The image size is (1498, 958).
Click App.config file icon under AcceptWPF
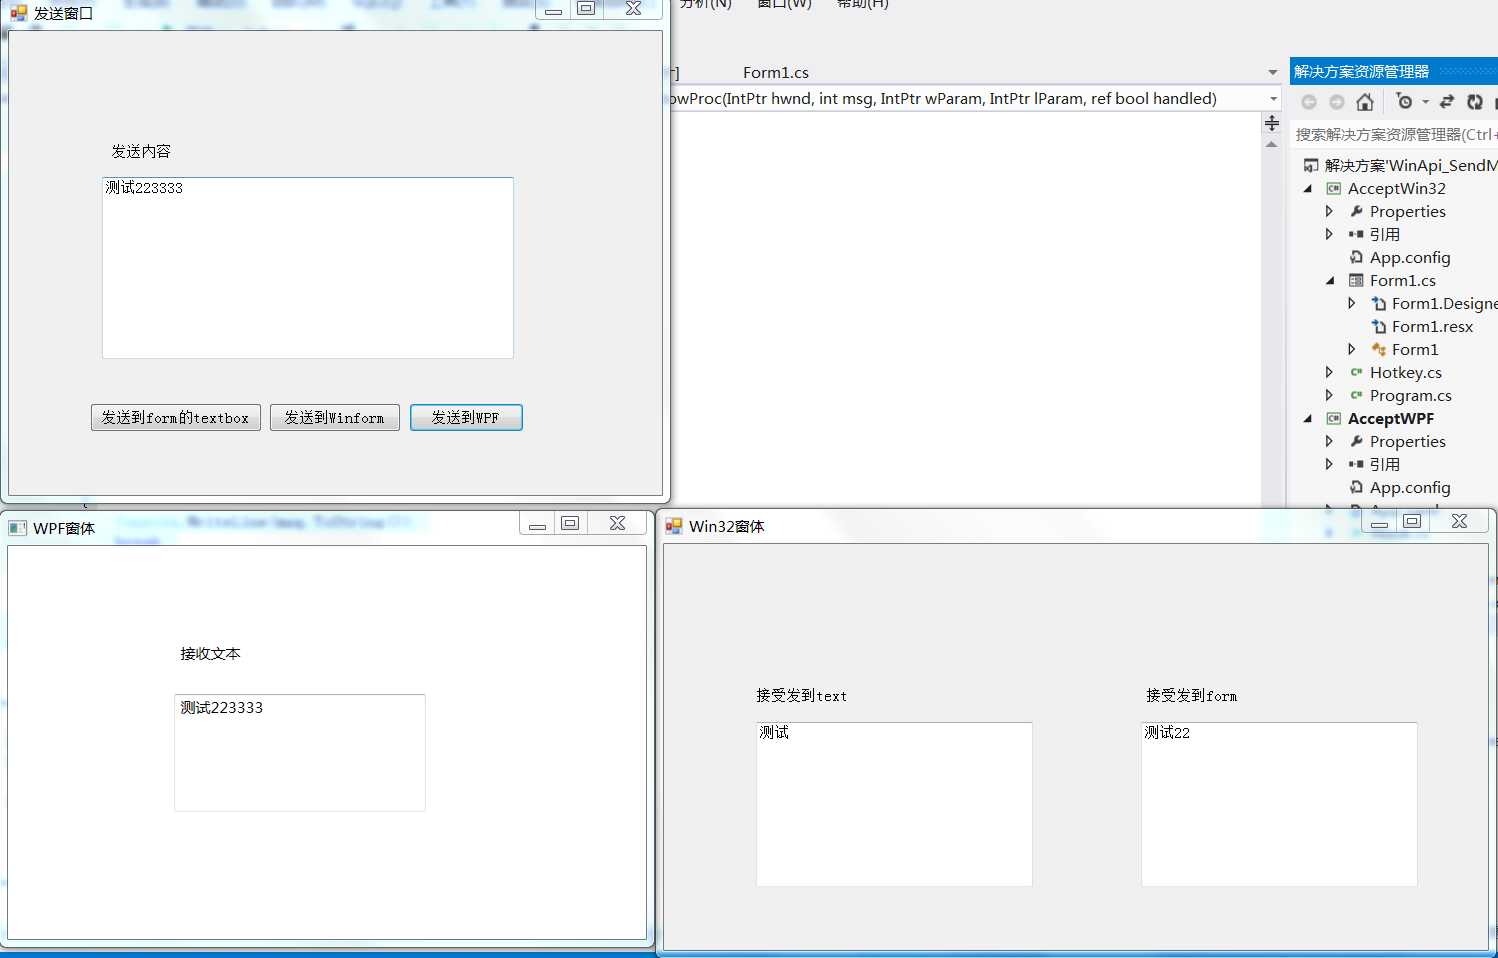click(1357, 487)
